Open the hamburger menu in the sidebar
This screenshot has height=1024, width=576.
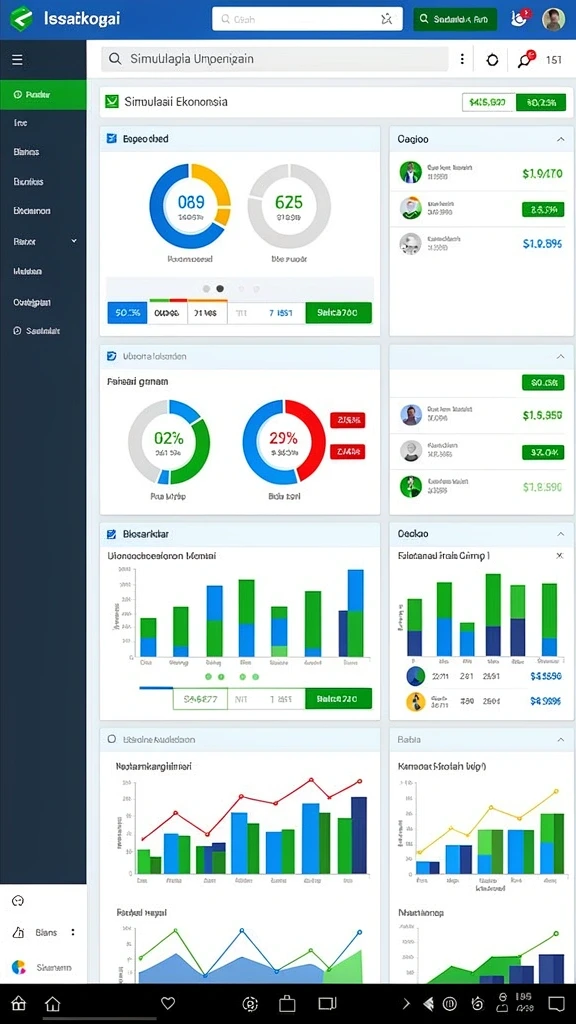[18, 60]
